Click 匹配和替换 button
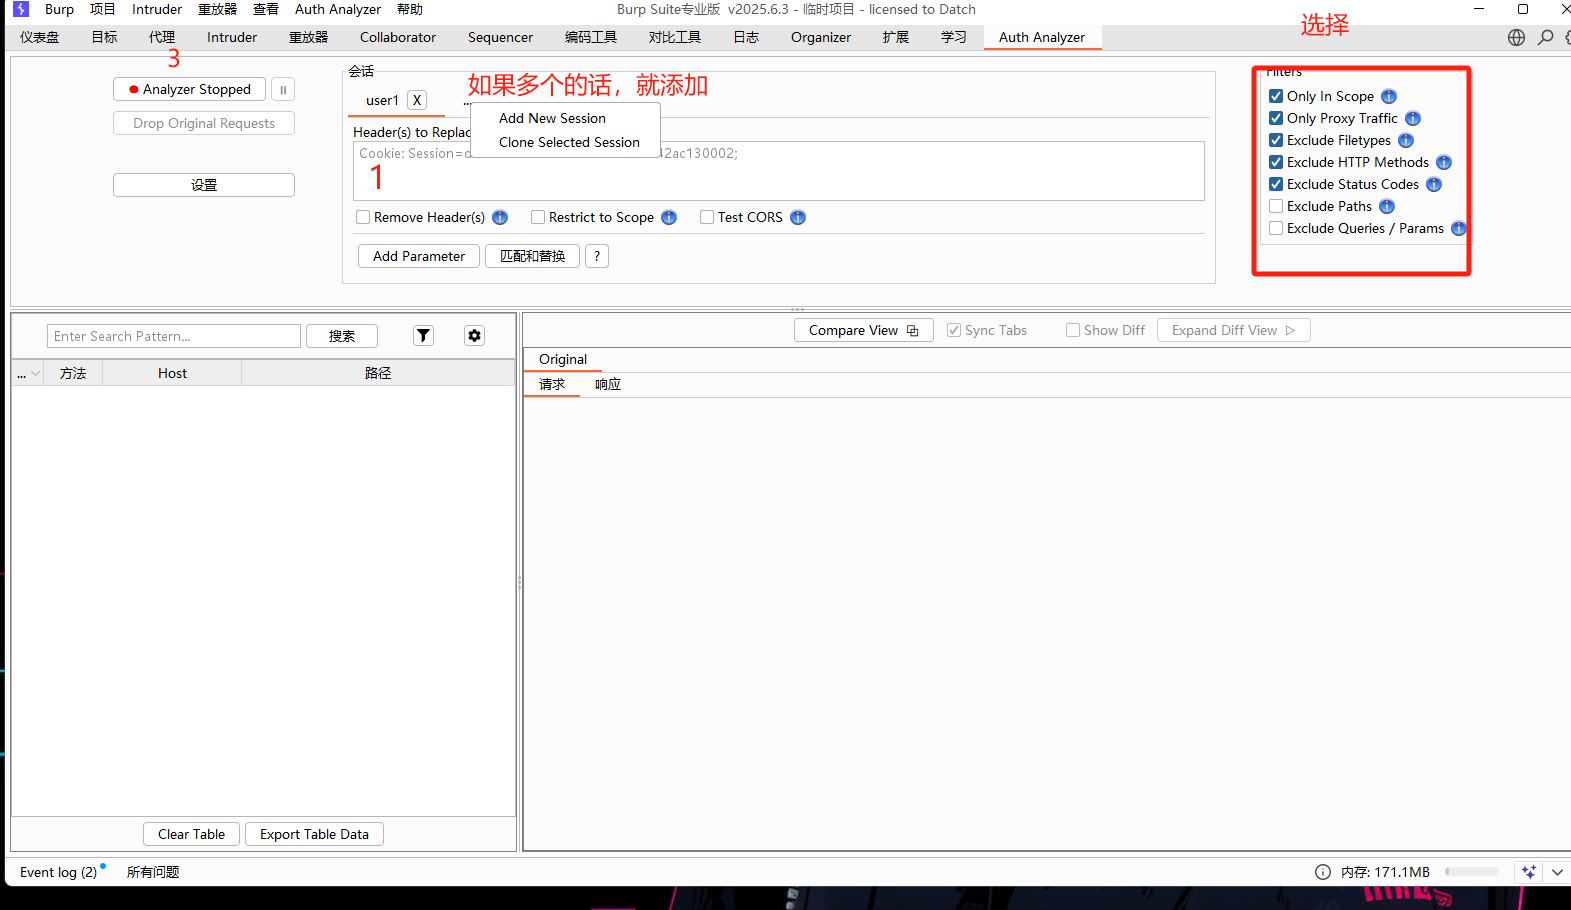The height and width of the screenshot is (910, 1571). pos(532,256)
